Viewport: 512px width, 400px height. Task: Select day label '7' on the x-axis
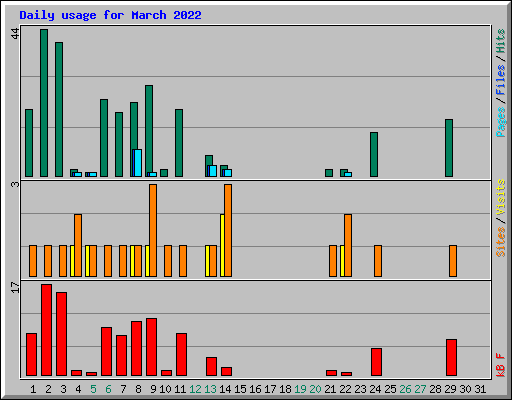point(123,389)
